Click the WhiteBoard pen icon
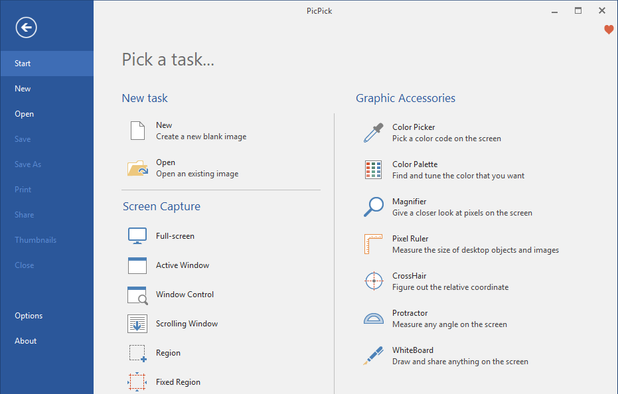Image resolution: width=618 pixels, height=394 pixels. coord(373,355)
